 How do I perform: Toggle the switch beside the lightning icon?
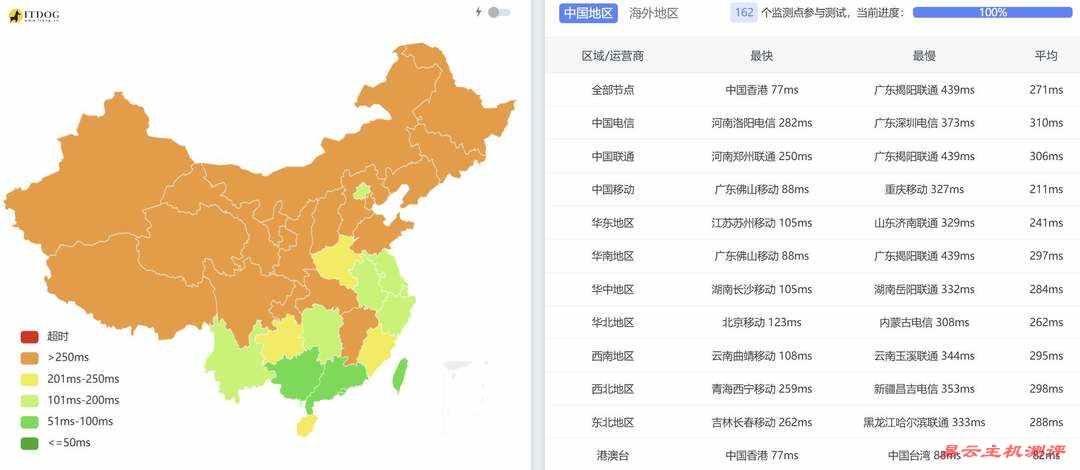(x=499, y=12)
